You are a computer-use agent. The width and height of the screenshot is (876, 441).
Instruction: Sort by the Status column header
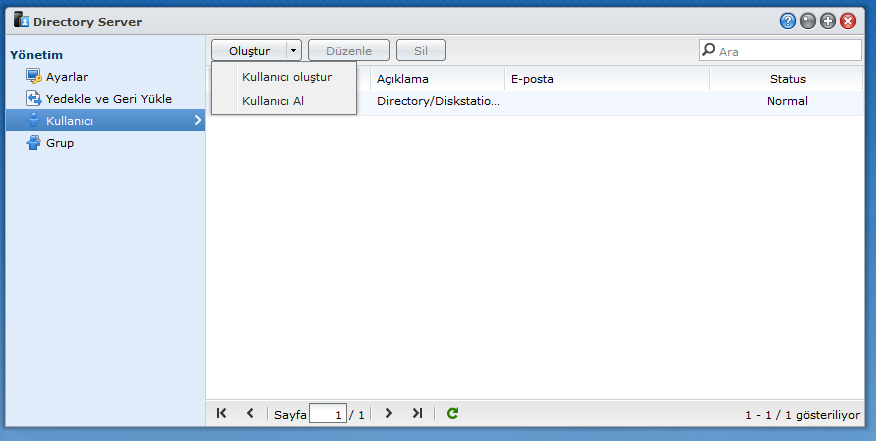(787, 79)
